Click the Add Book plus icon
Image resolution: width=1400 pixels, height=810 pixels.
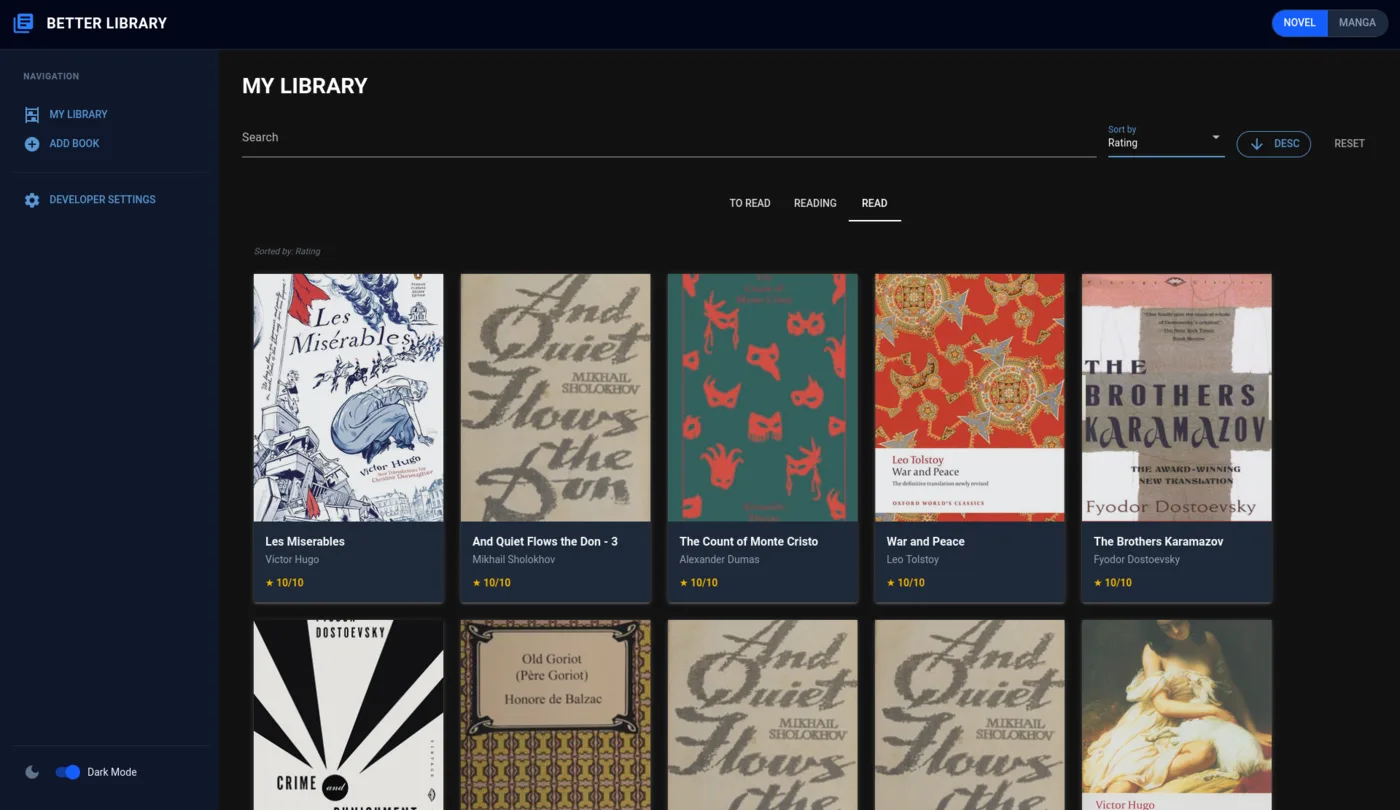coord(32,144)
